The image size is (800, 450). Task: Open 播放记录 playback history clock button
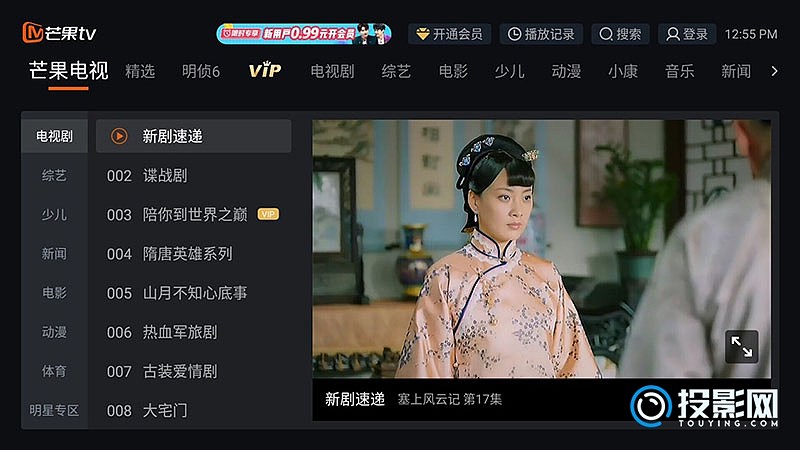(541, 34)
